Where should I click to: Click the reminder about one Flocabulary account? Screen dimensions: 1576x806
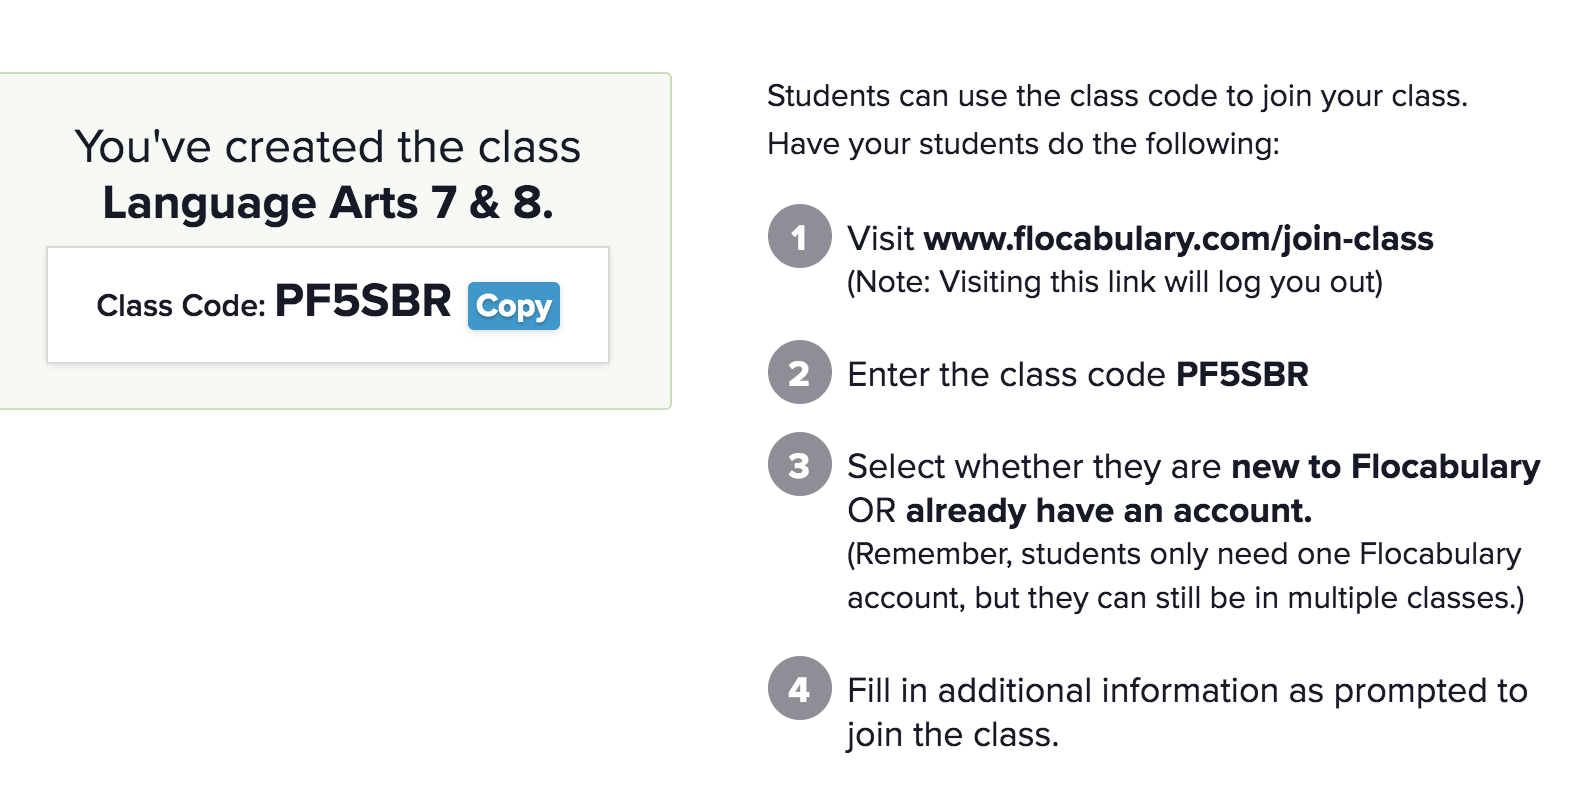point(1184,576)
